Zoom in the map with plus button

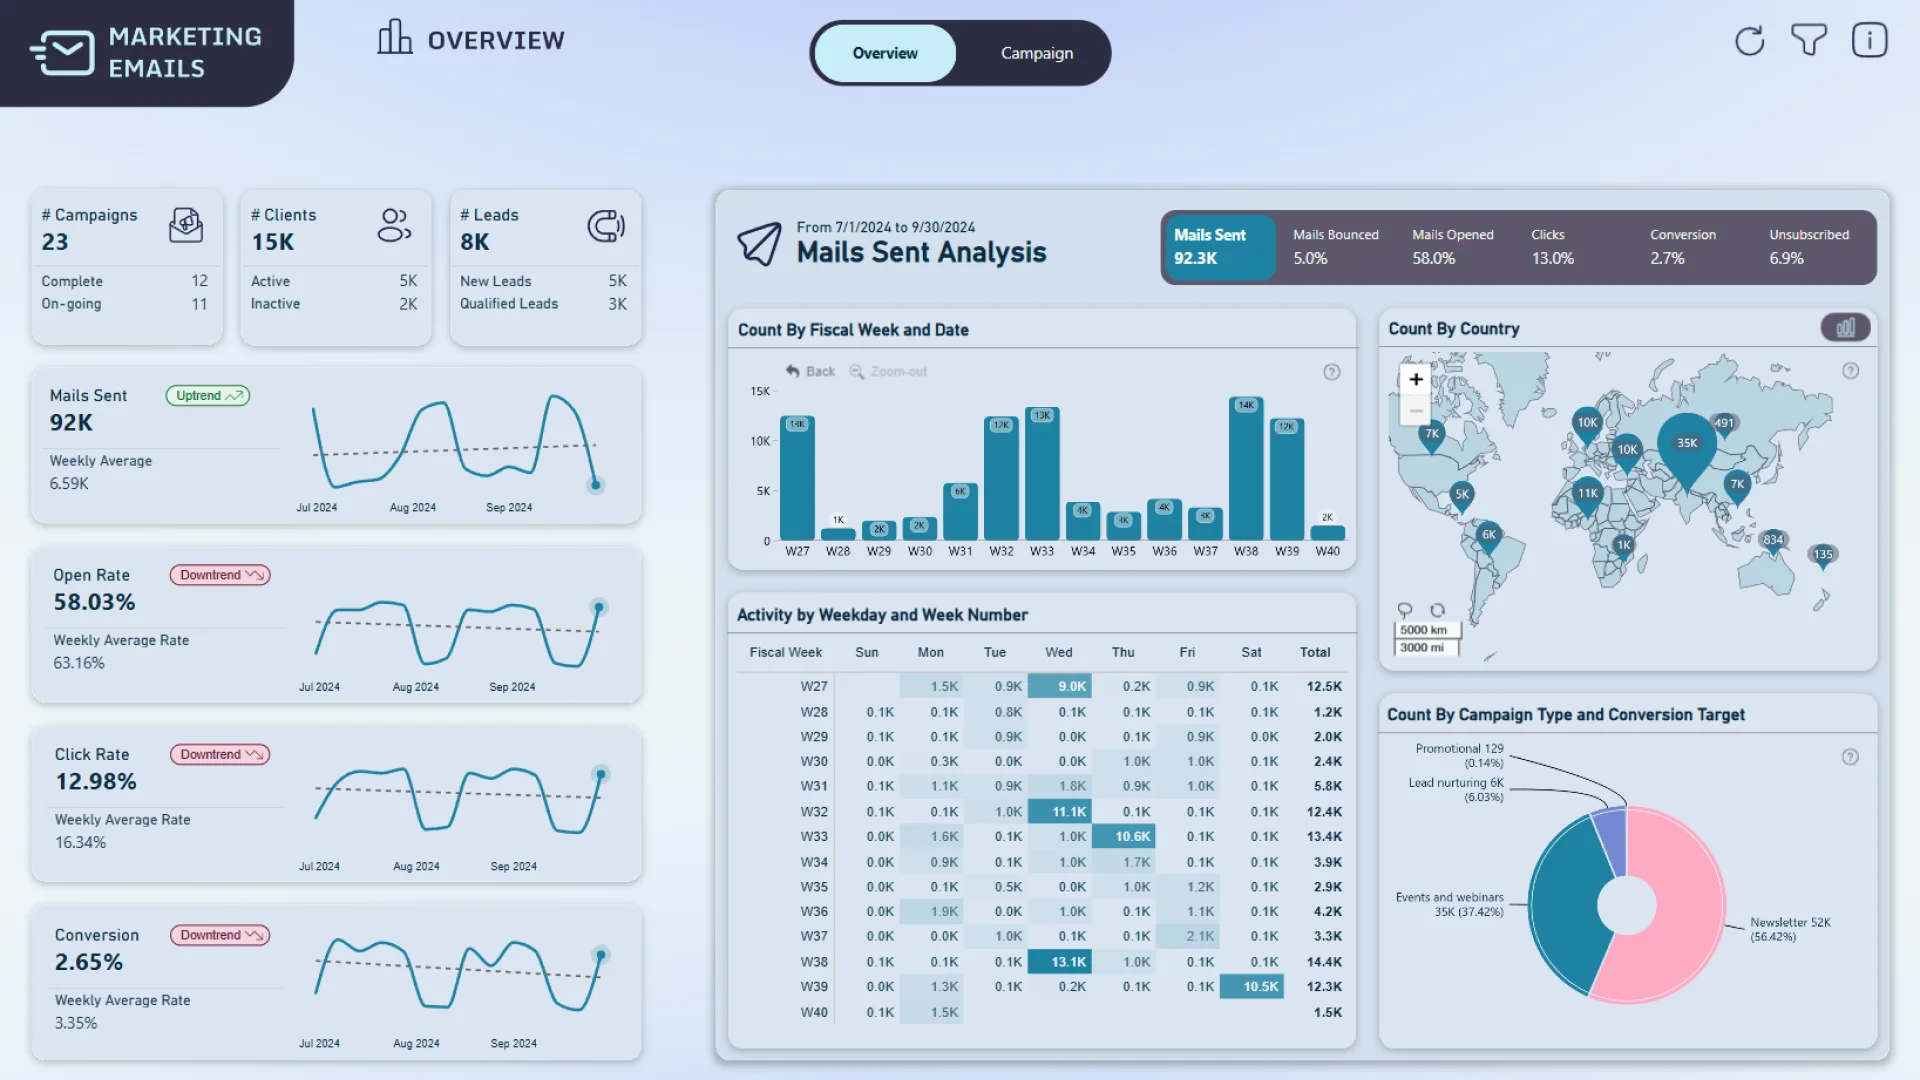pos(1415,379)
